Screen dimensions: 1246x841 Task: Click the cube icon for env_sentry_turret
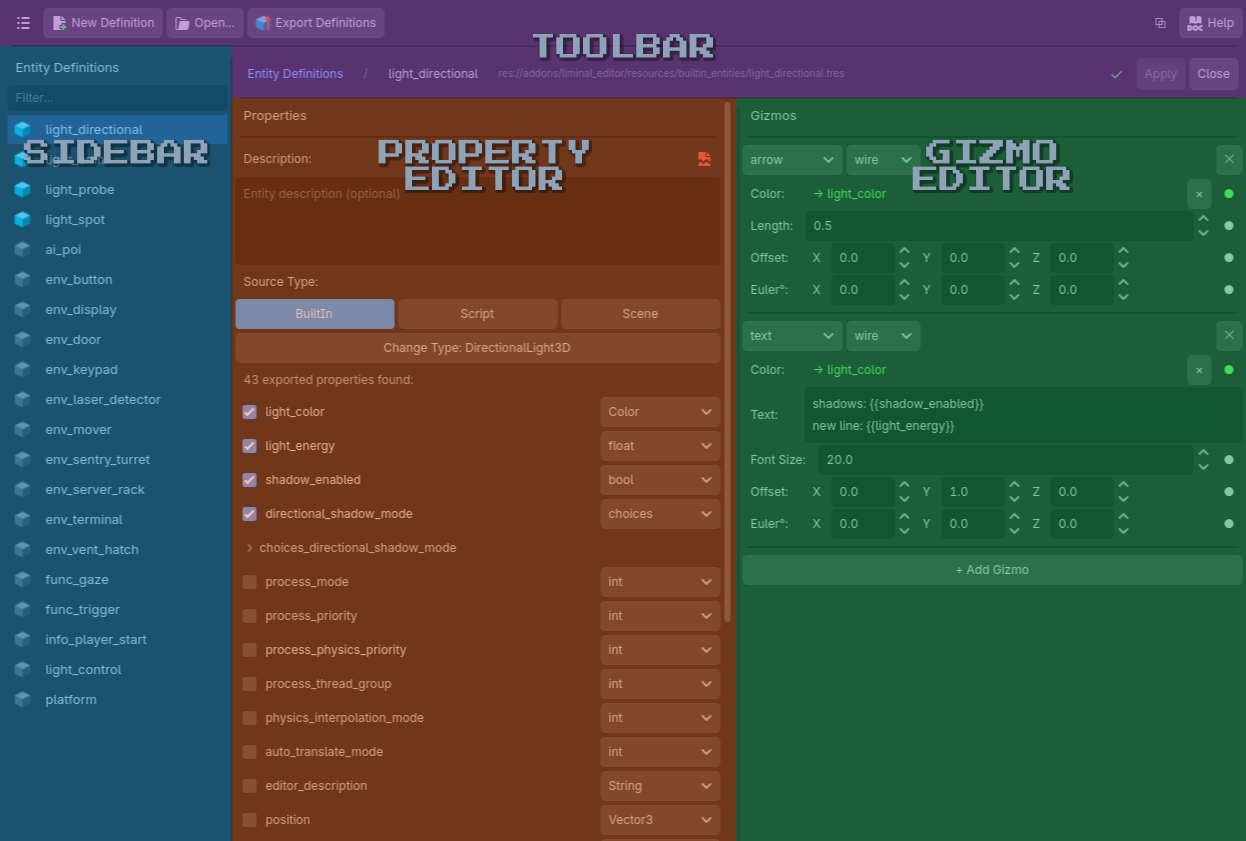click(22, 460)
